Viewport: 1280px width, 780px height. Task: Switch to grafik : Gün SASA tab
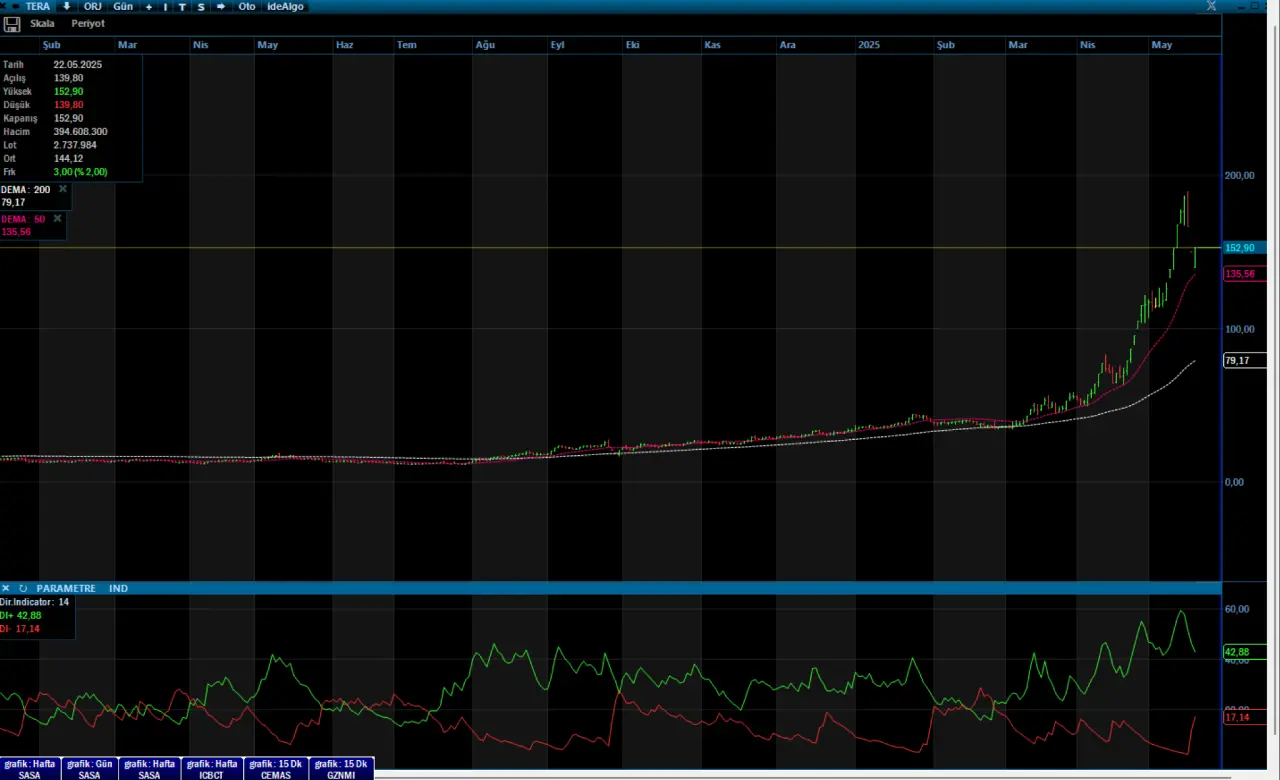click(x=90, y=769)
